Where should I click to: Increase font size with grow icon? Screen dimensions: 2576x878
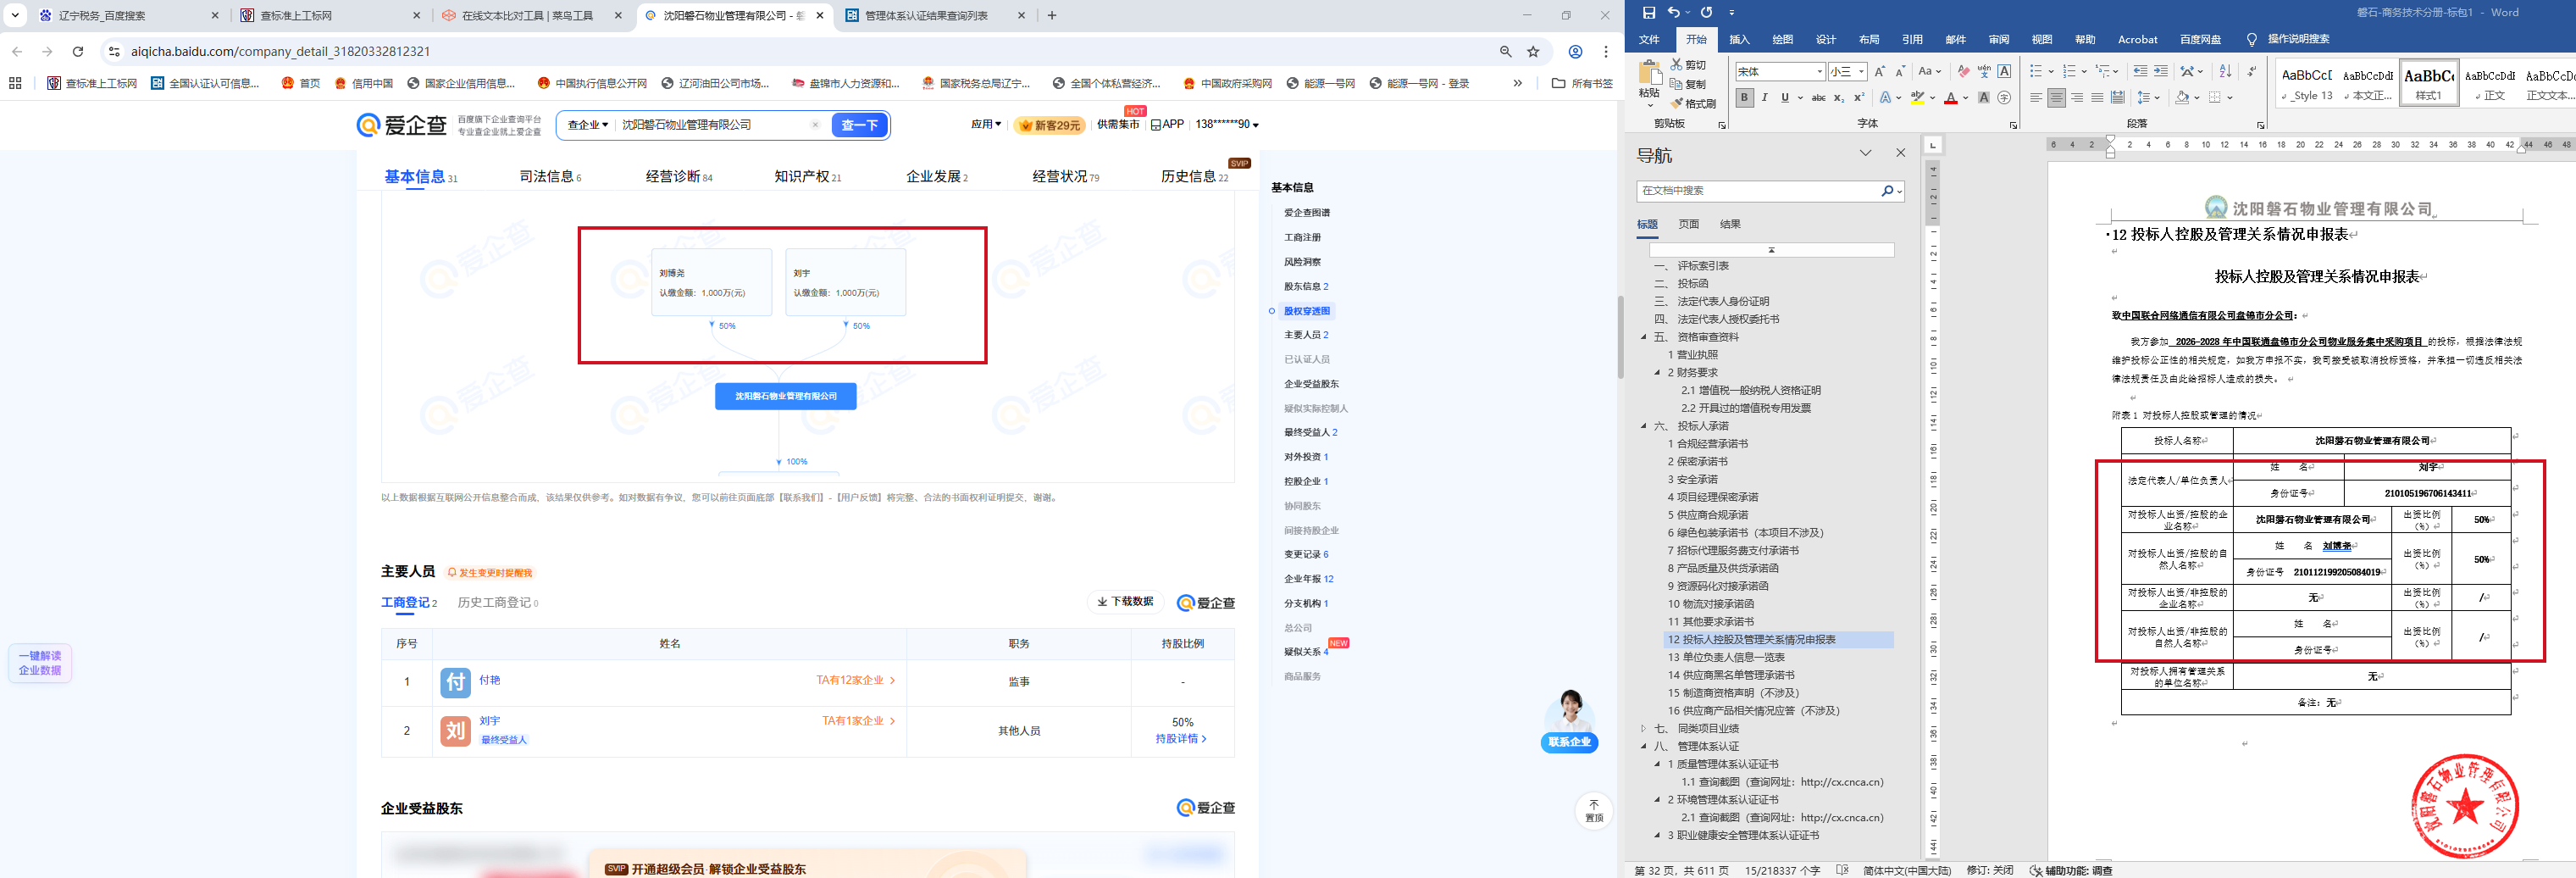(1880, 71)
